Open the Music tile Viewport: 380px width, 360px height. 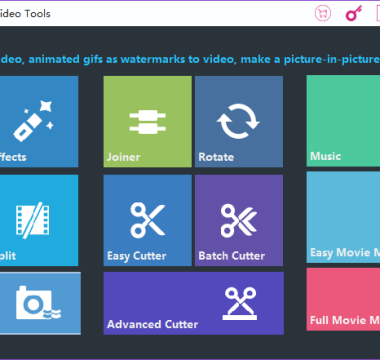pyautogui.click(x=343, y=121)
